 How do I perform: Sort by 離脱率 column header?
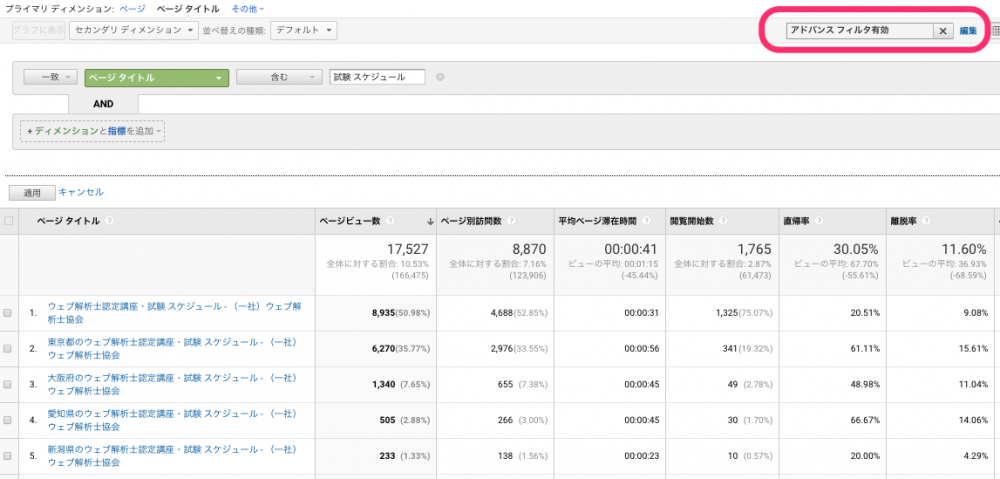(903, 221)
